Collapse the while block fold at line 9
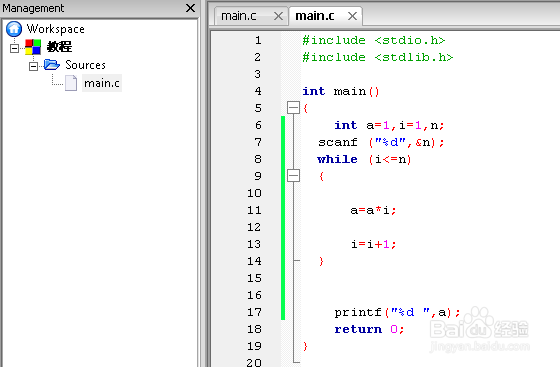The height and width of the screenshot is (367, 560). tap(294, 176)
